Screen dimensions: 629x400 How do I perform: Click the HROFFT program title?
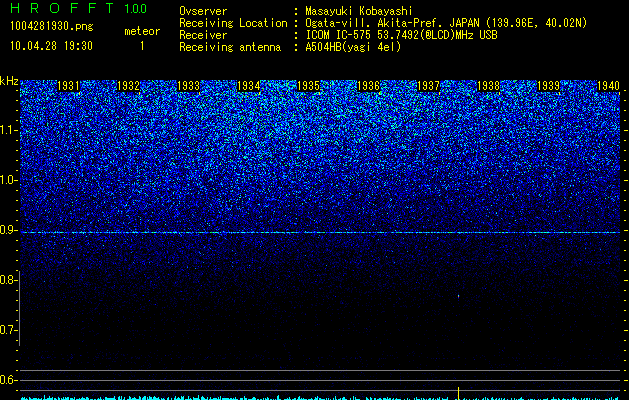pos(61,8)
